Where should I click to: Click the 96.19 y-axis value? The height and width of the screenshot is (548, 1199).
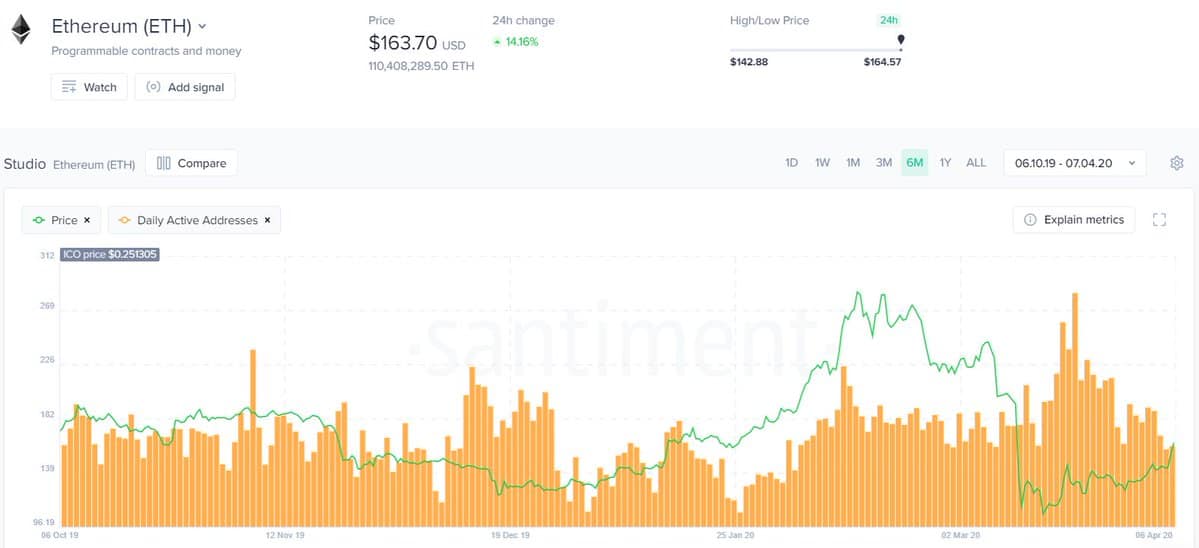click(x=43, y=523)
